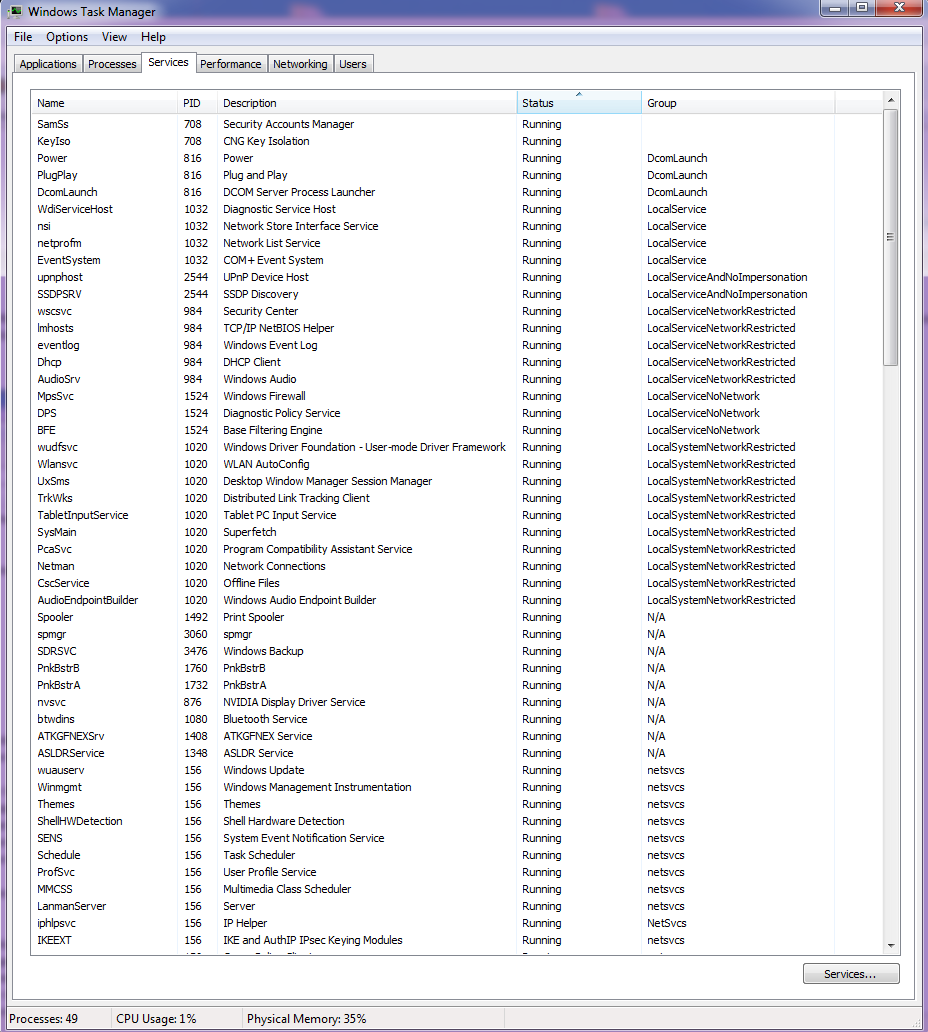Screen dimensions: 928x1032
Task: Open the View menu
Action: pyautogui.click(x=114, y=37)
